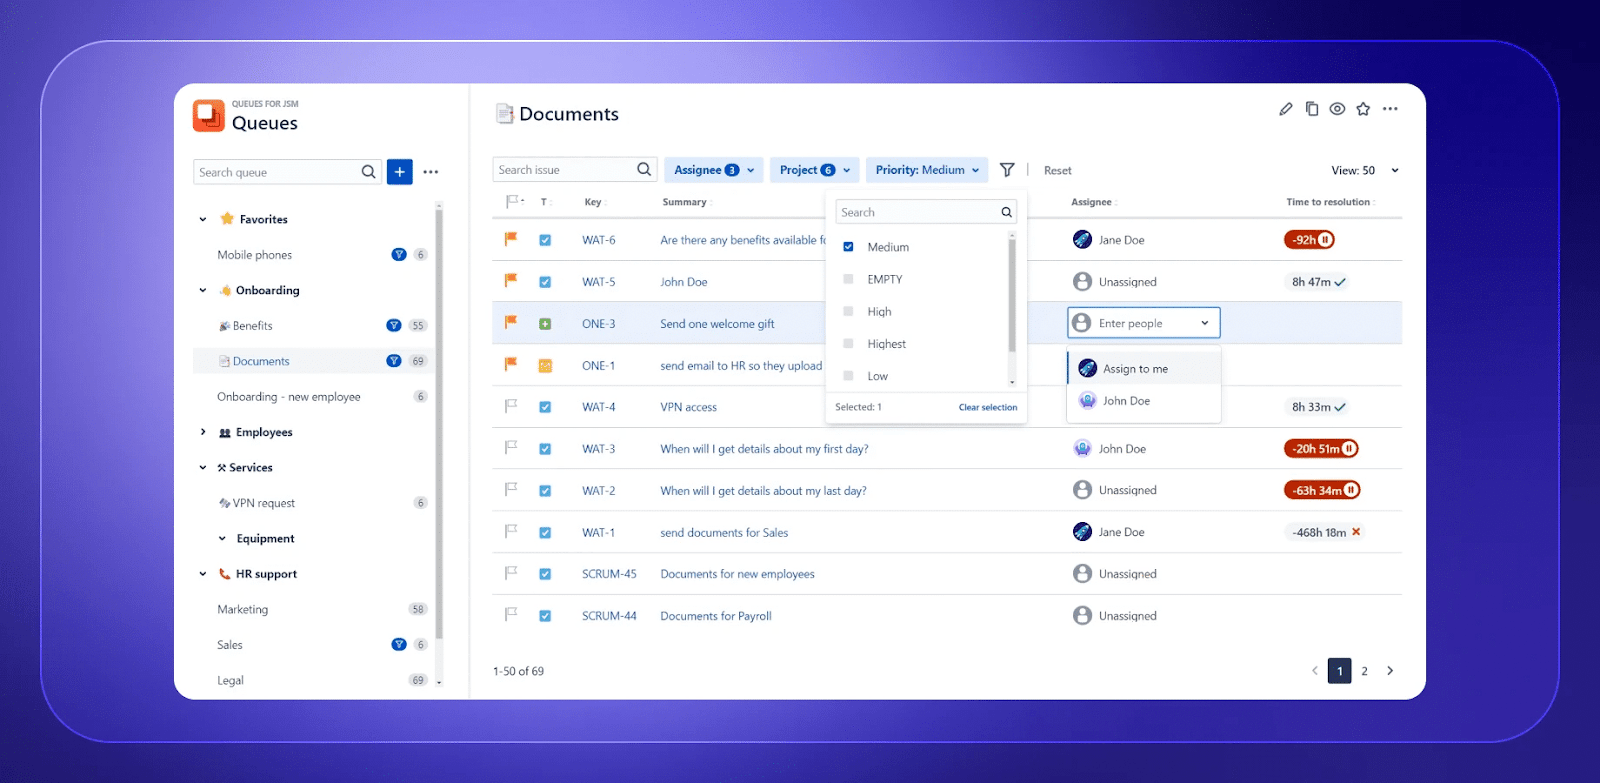Add a new queue with the plus button
The height and width of the screenshot is (783, 1600).
pos(399,172)
